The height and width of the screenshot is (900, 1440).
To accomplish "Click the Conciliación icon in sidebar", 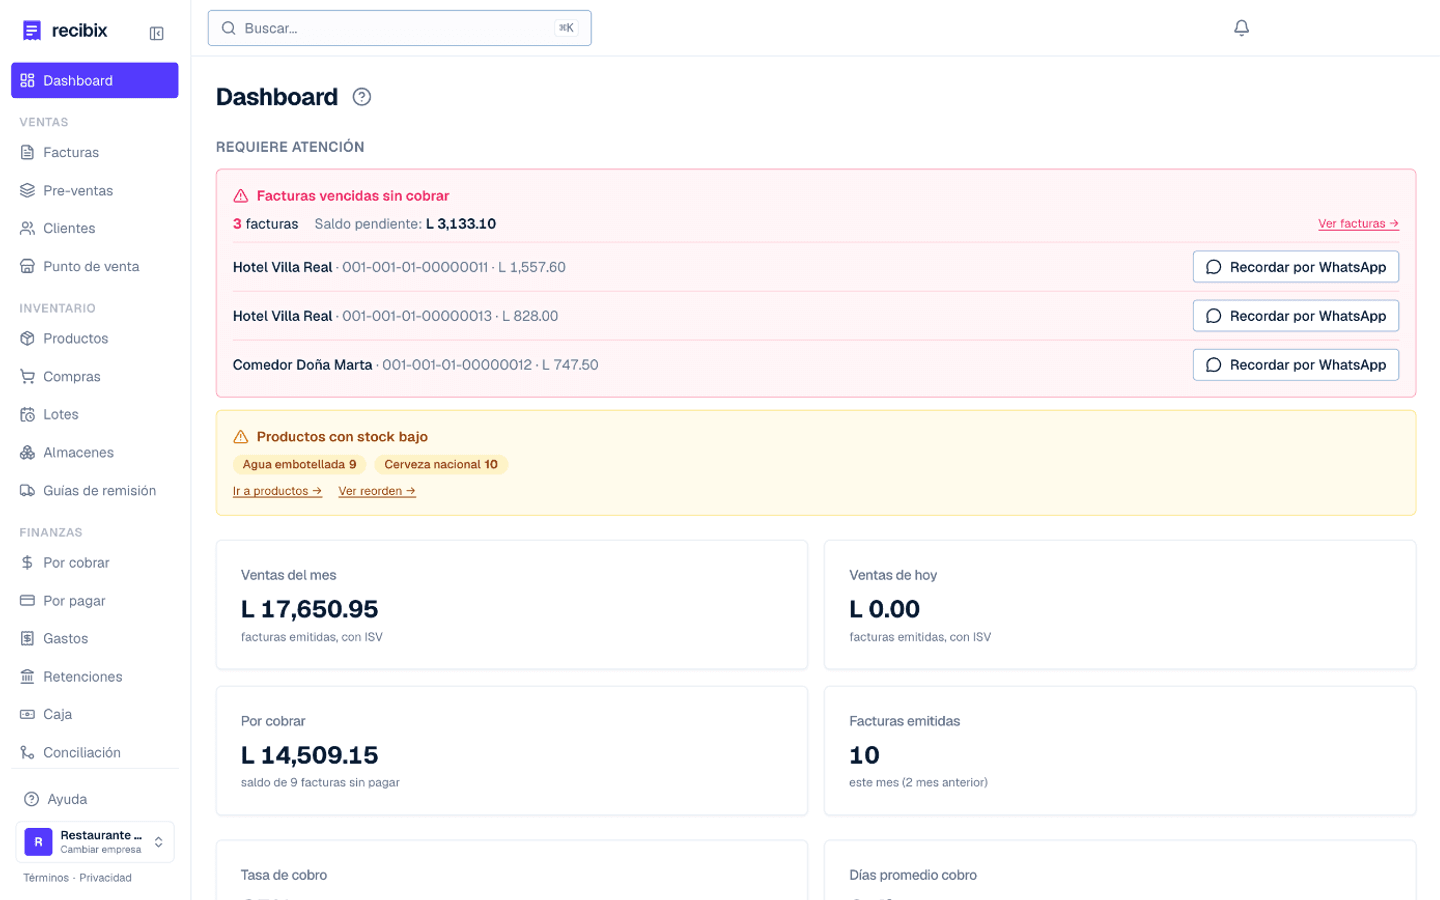I will (x=27, y=752).
